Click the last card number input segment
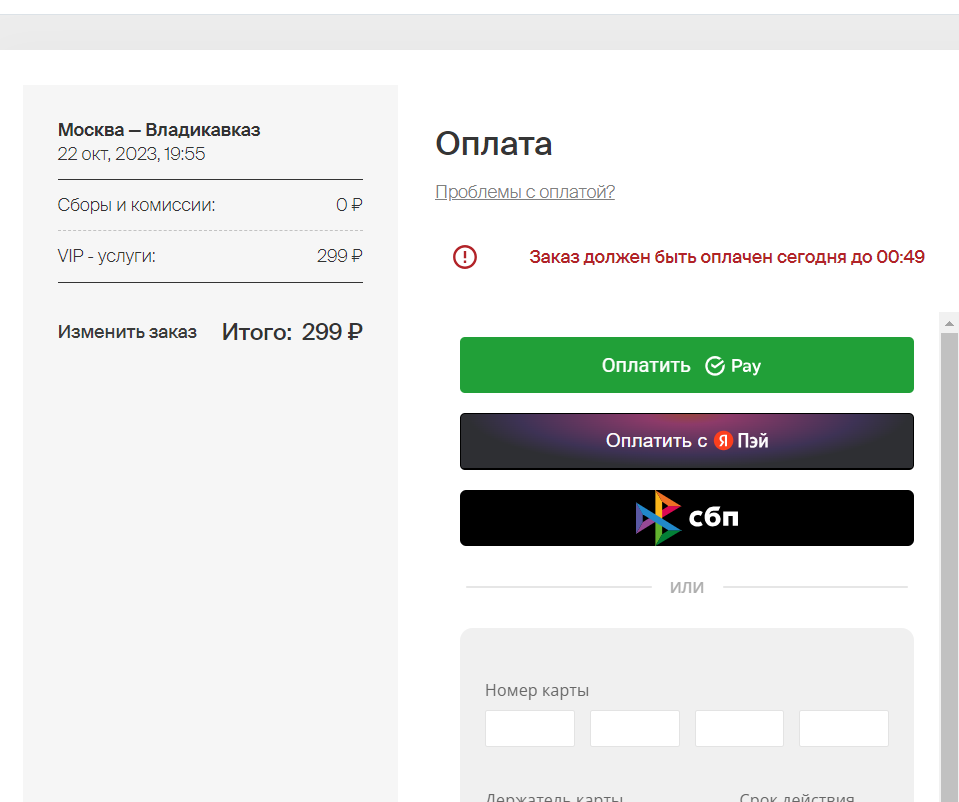The image size is (959, 802). click(843, 728)
